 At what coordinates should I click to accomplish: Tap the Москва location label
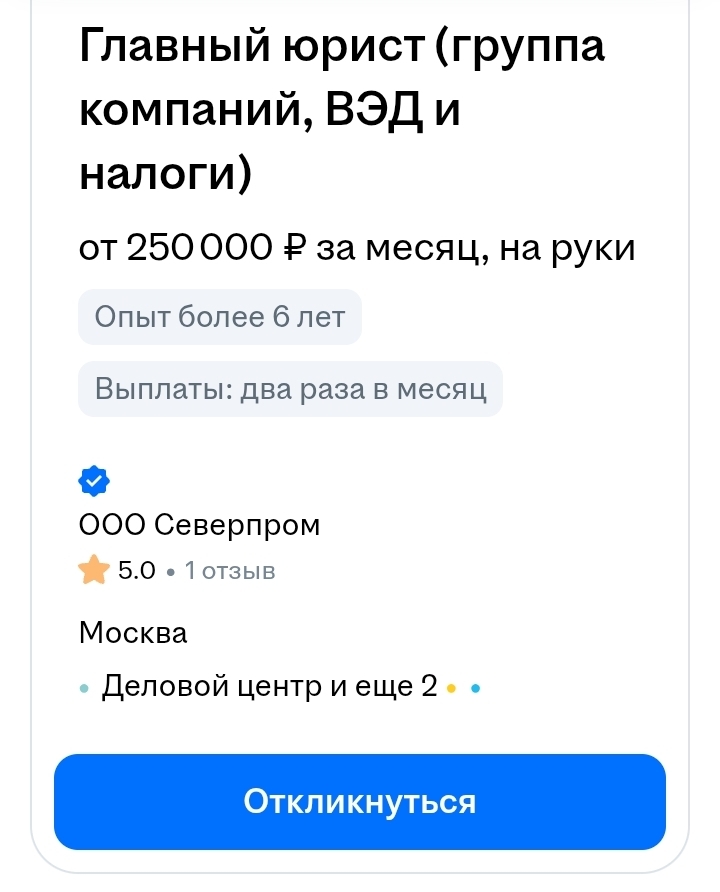click(x=133, y=633)
